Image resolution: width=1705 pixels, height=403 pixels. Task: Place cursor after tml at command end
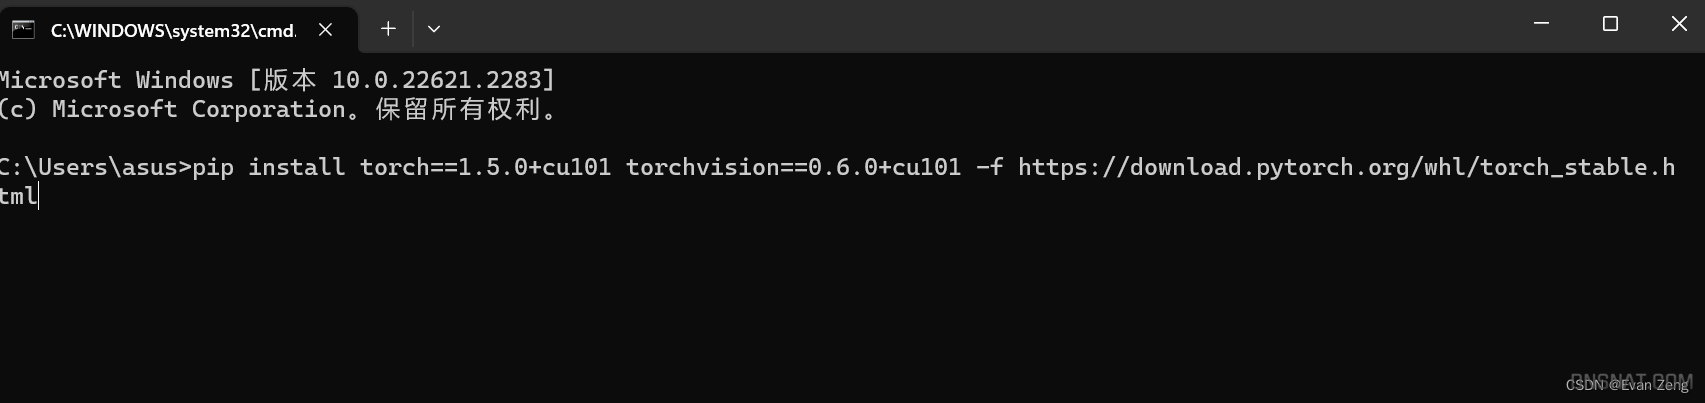click(38, 196)
